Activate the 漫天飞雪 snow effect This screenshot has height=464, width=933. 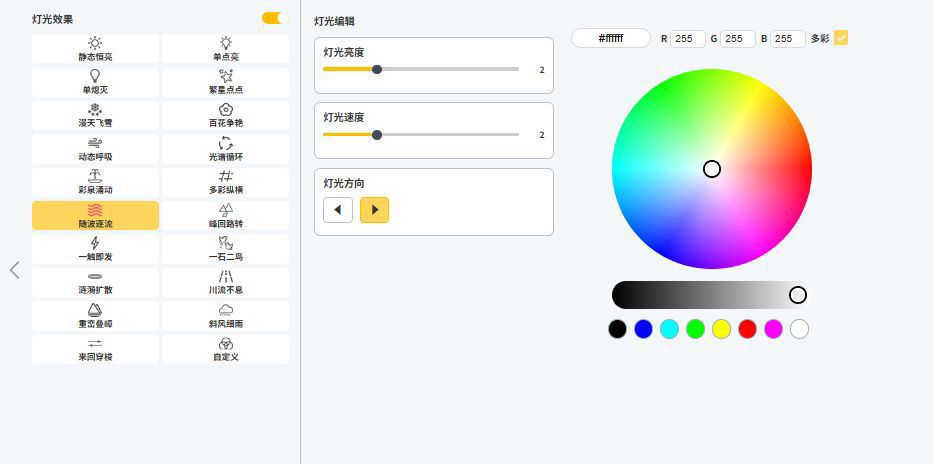pos(95,115)
